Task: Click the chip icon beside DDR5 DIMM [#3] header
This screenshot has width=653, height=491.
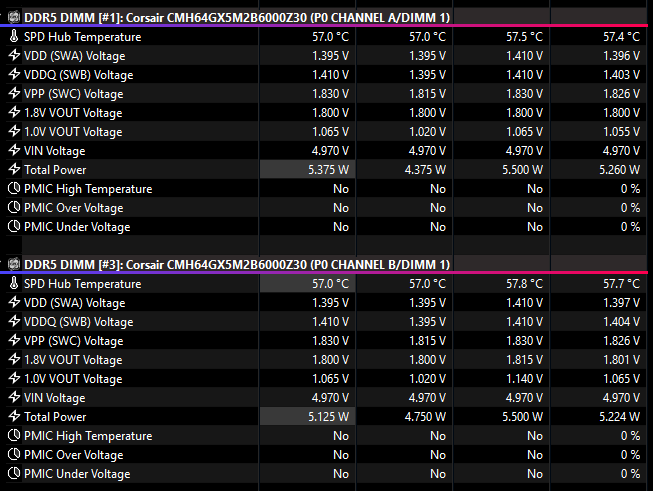Action: pyautogui.click(x=14, y=264)
